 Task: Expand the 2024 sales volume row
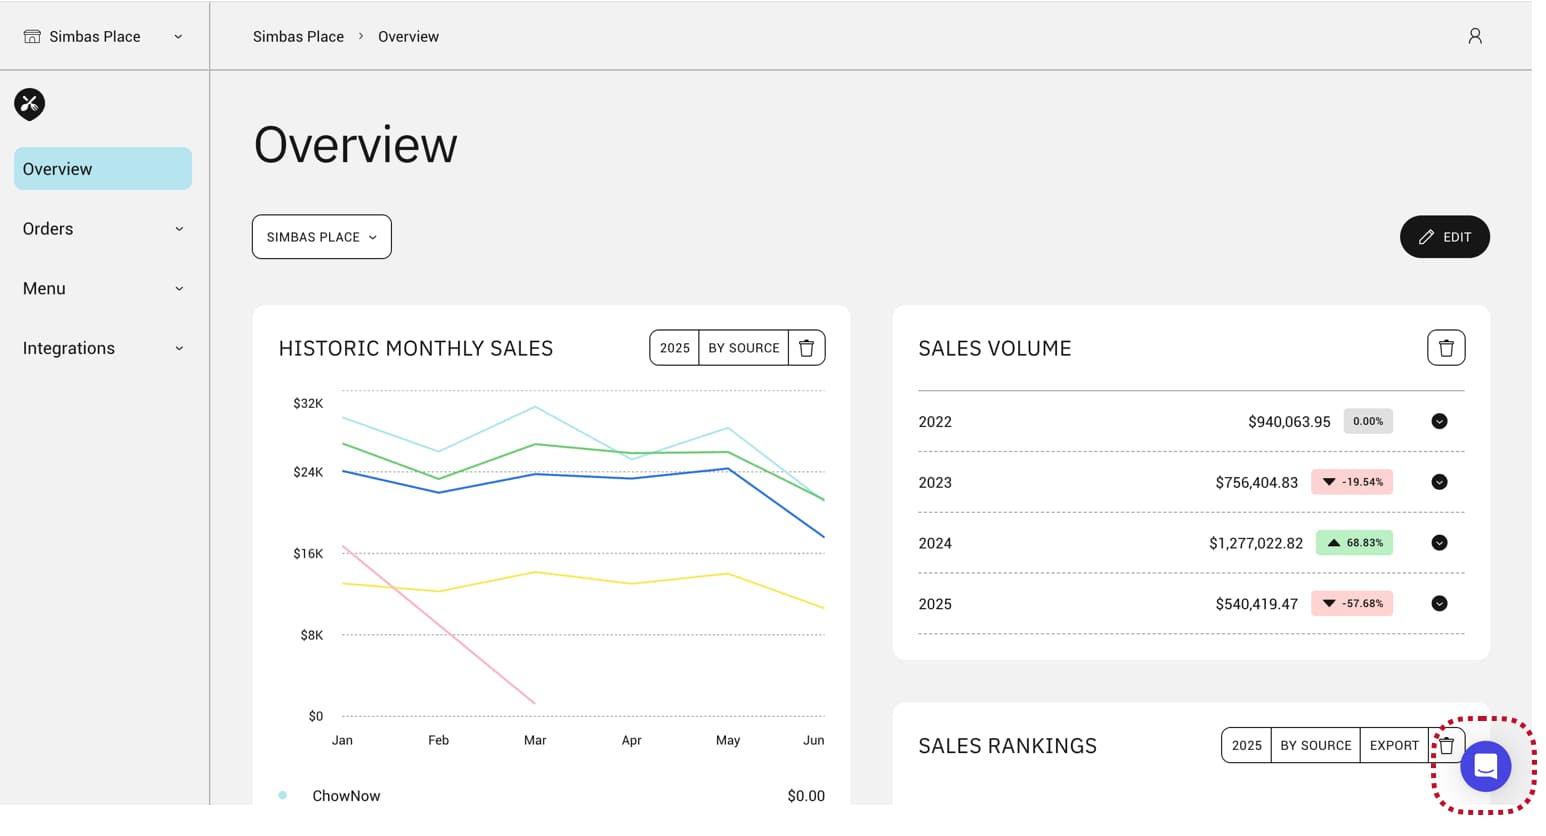pos(1439,542)
